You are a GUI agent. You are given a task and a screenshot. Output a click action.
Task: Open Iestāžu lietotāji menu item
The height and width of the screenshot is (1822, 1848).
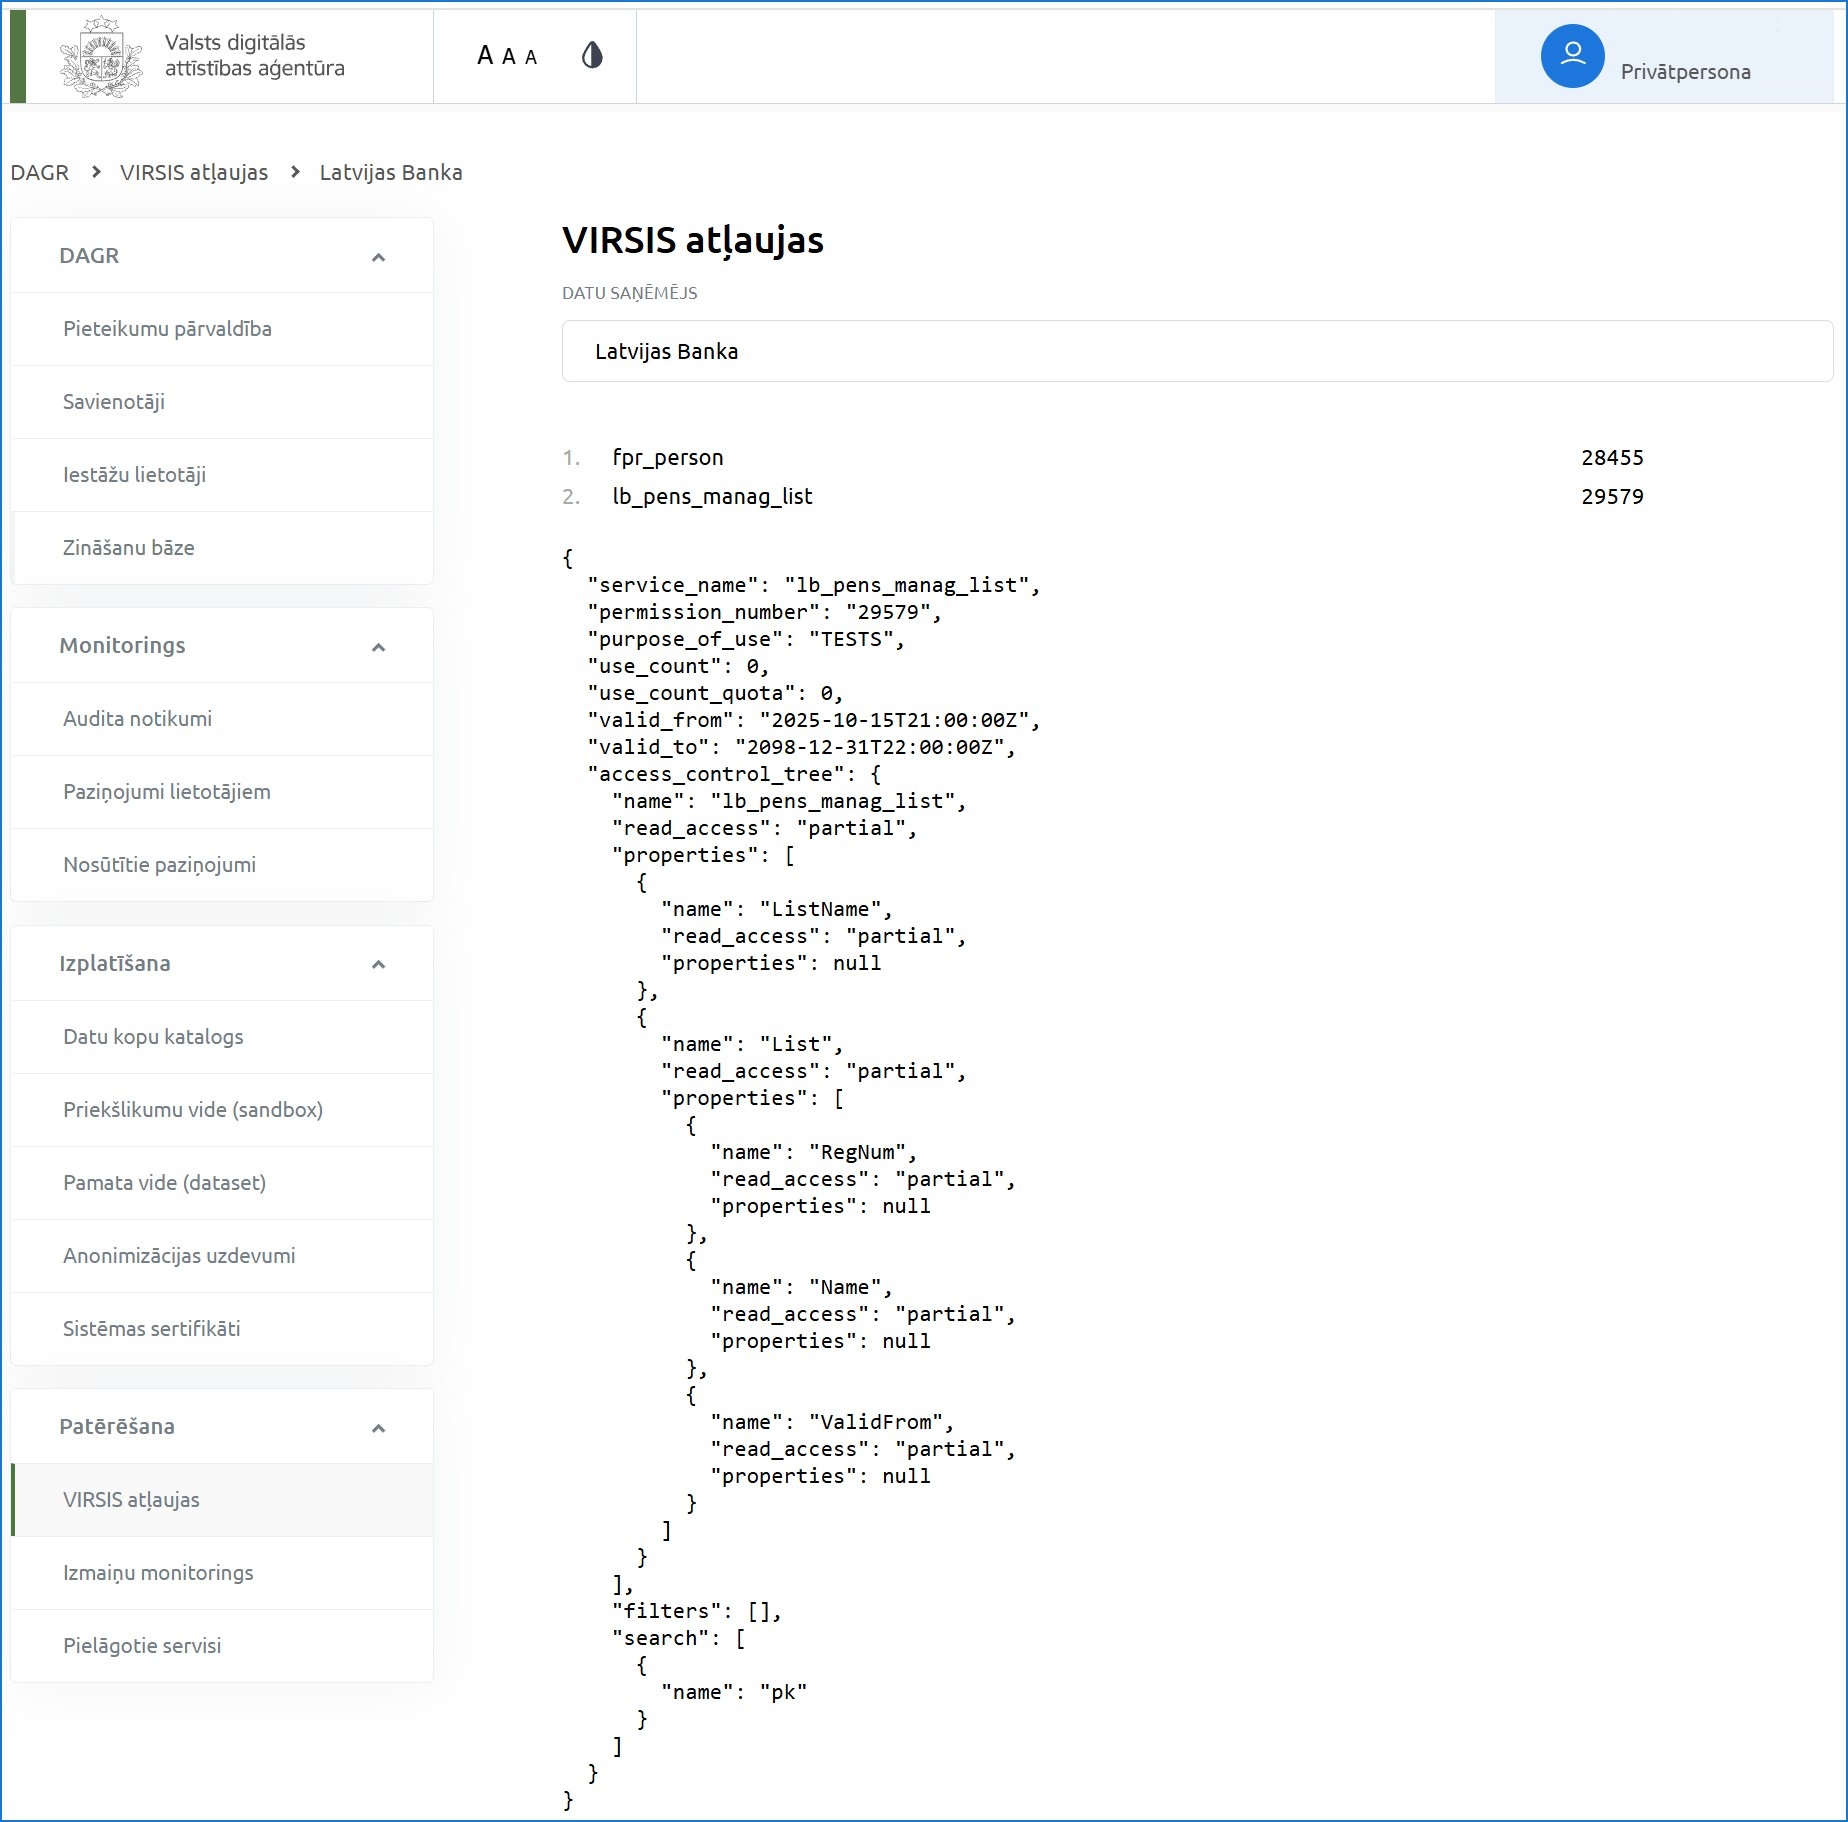[222, 475]
